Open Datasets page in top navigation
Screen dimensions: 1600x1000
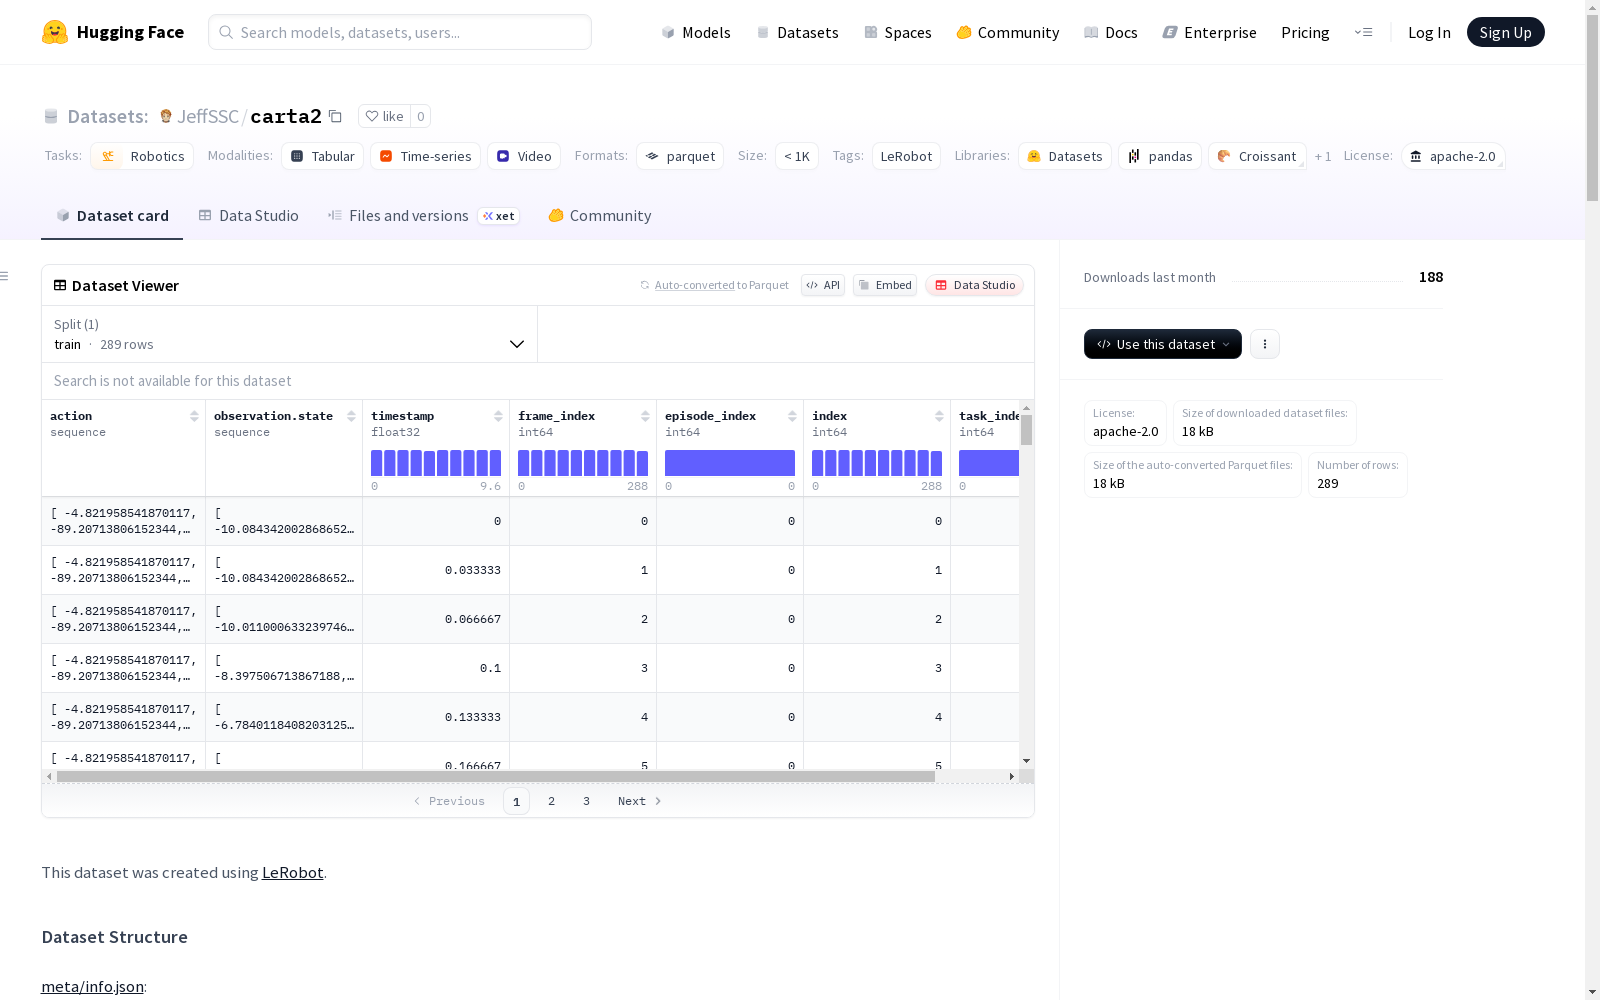[x=797, y=32]
